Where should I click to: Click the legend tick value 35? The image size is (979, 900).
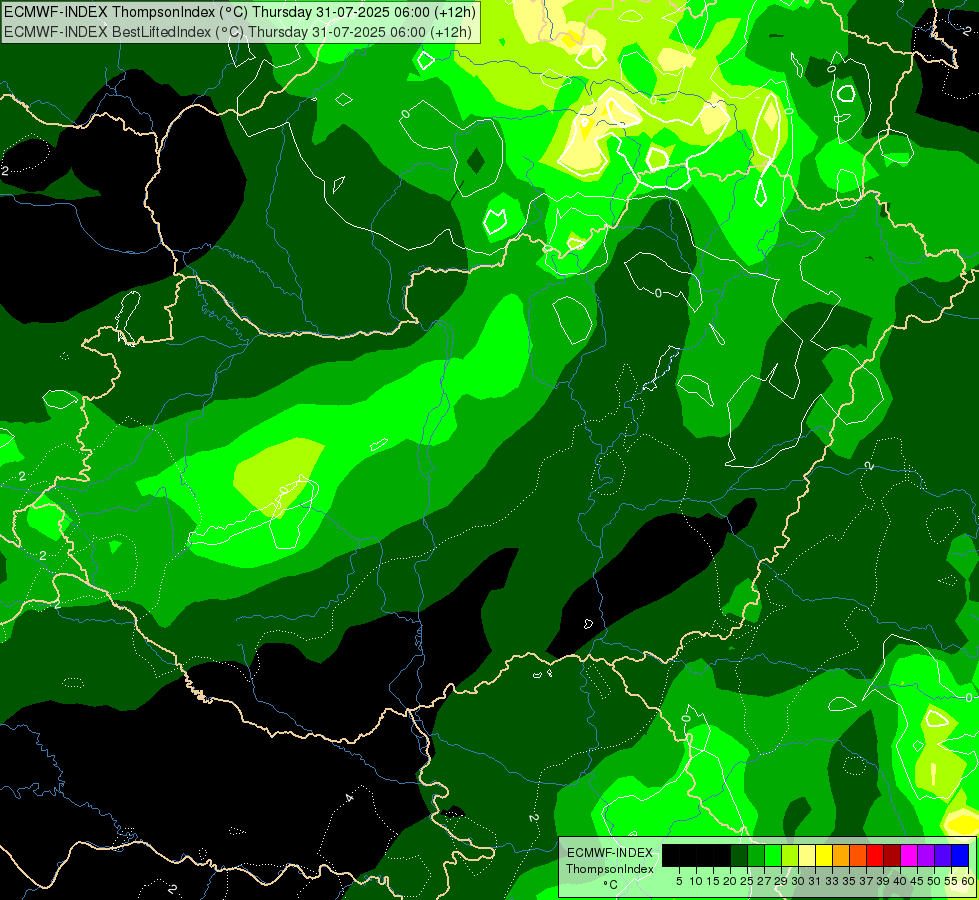(849, 881)
